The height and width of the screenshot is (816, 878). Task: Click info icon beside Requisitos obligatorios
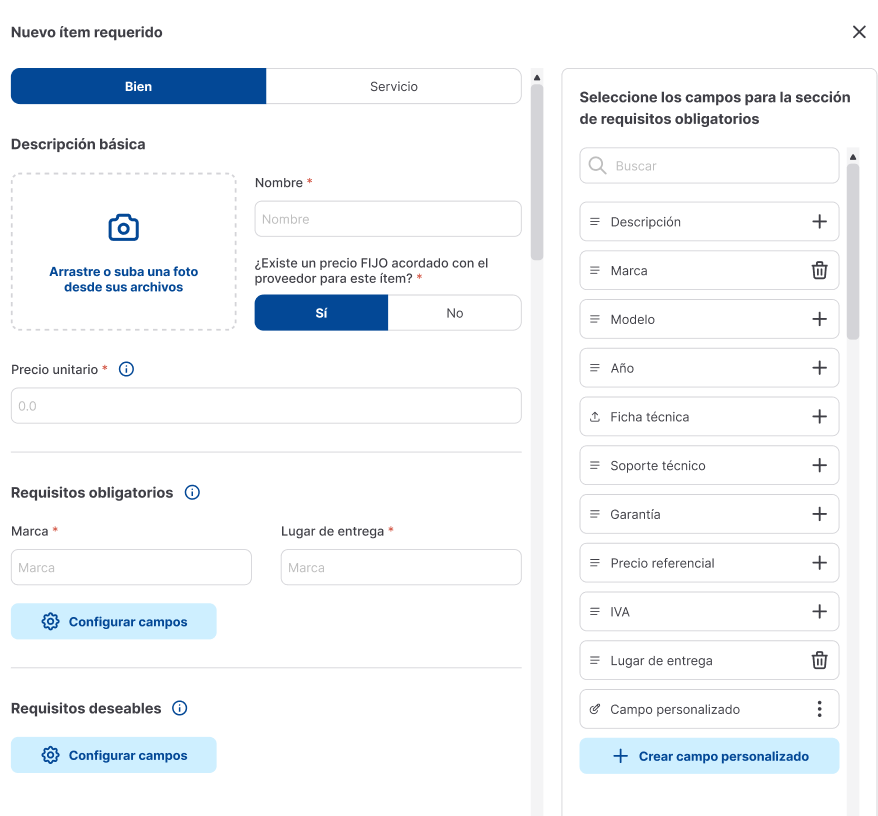point(192,492)
